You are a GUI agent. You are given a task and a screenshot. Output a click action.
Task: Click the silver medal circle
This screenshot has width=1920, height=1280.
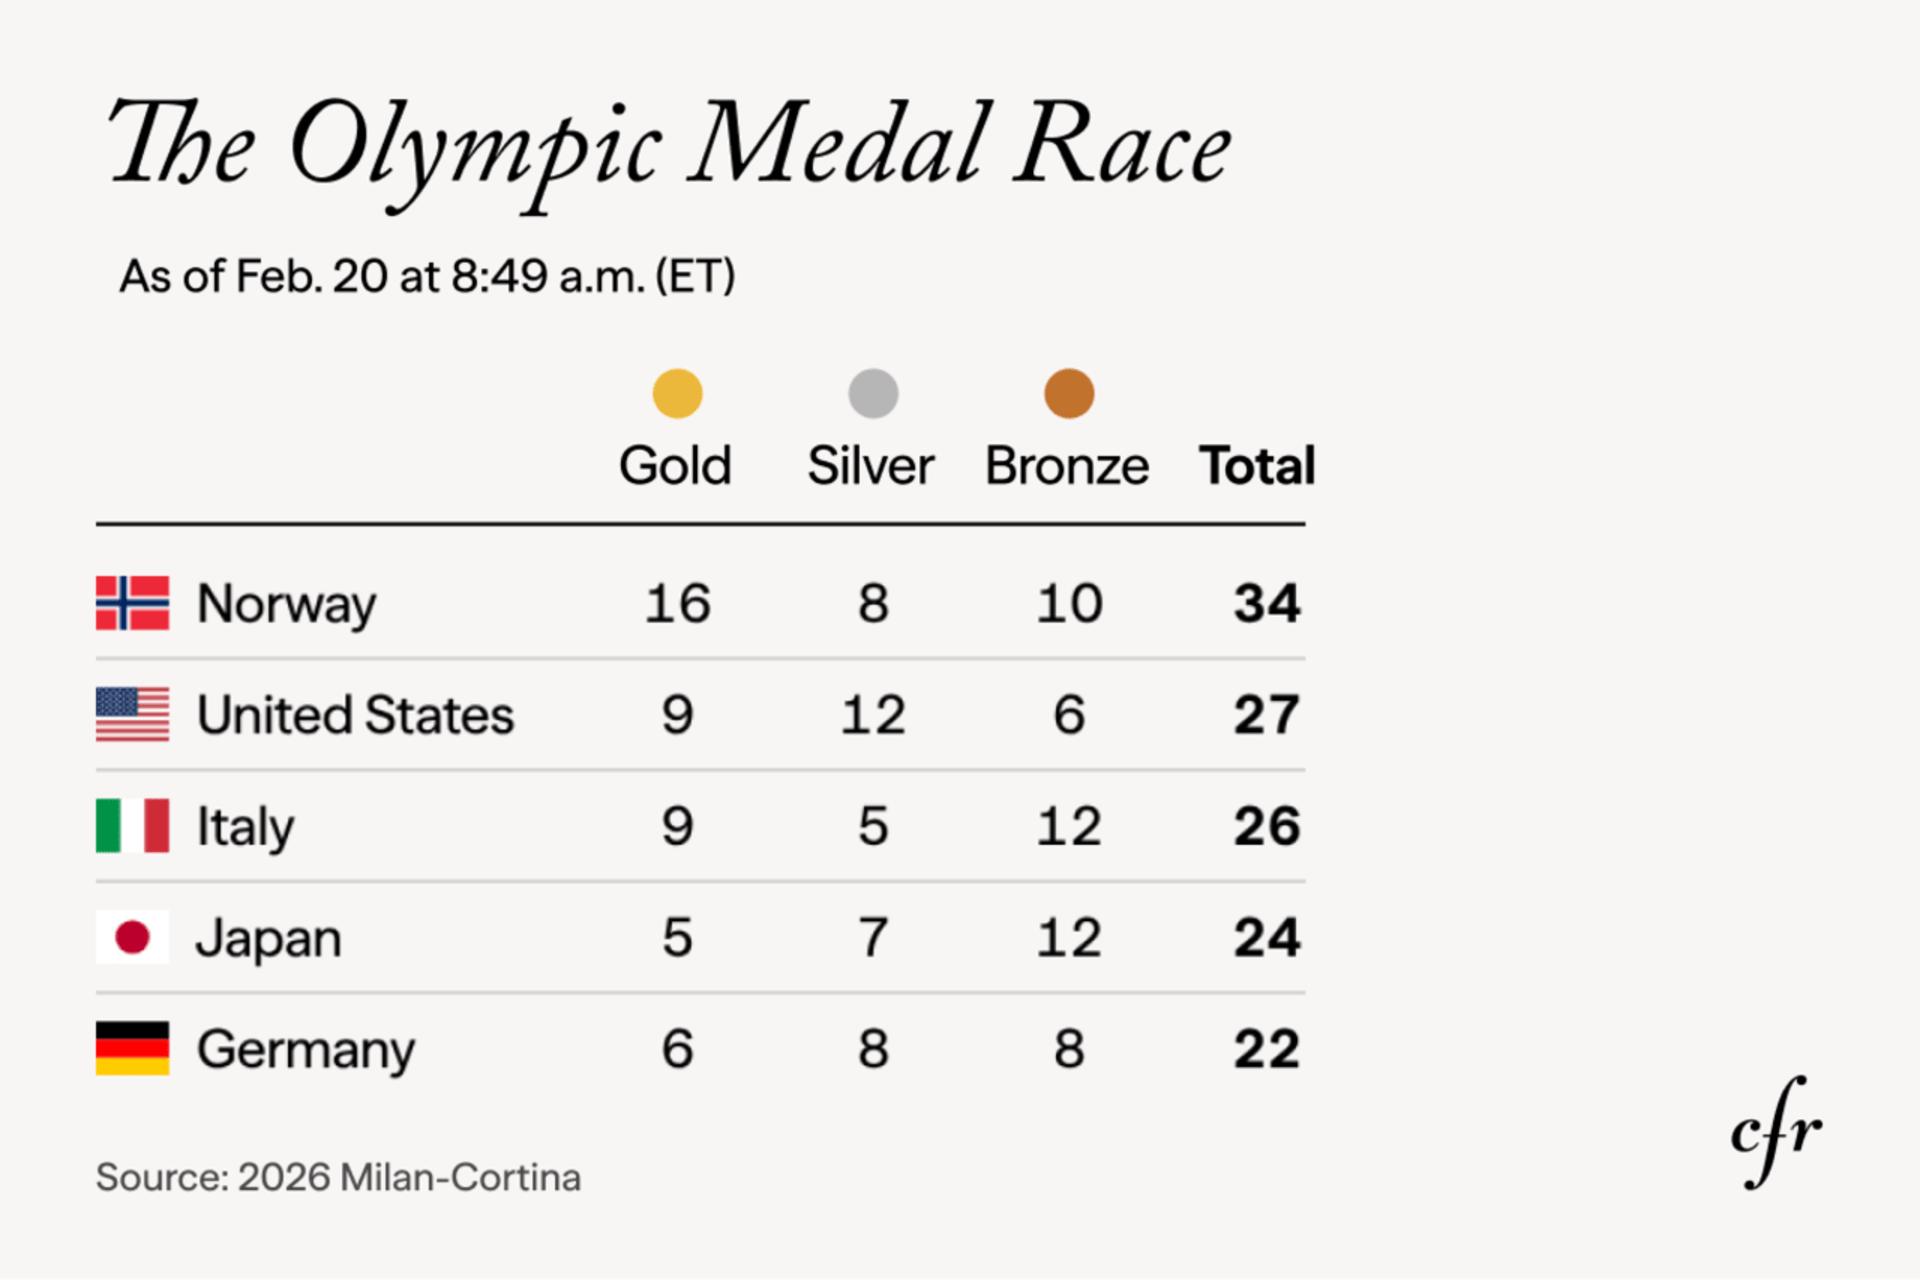(x=873, y=393)
